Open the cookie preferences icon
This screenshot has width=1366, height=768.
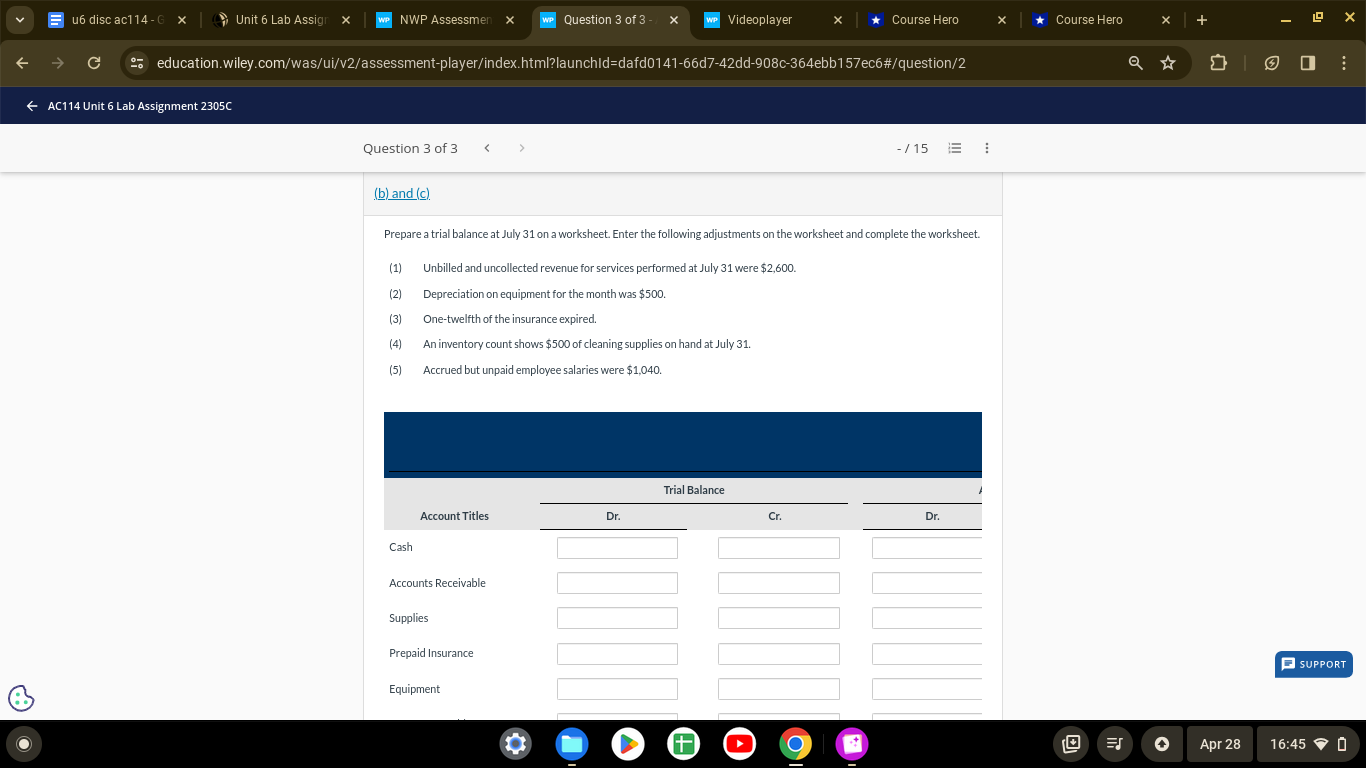point(21,697)
